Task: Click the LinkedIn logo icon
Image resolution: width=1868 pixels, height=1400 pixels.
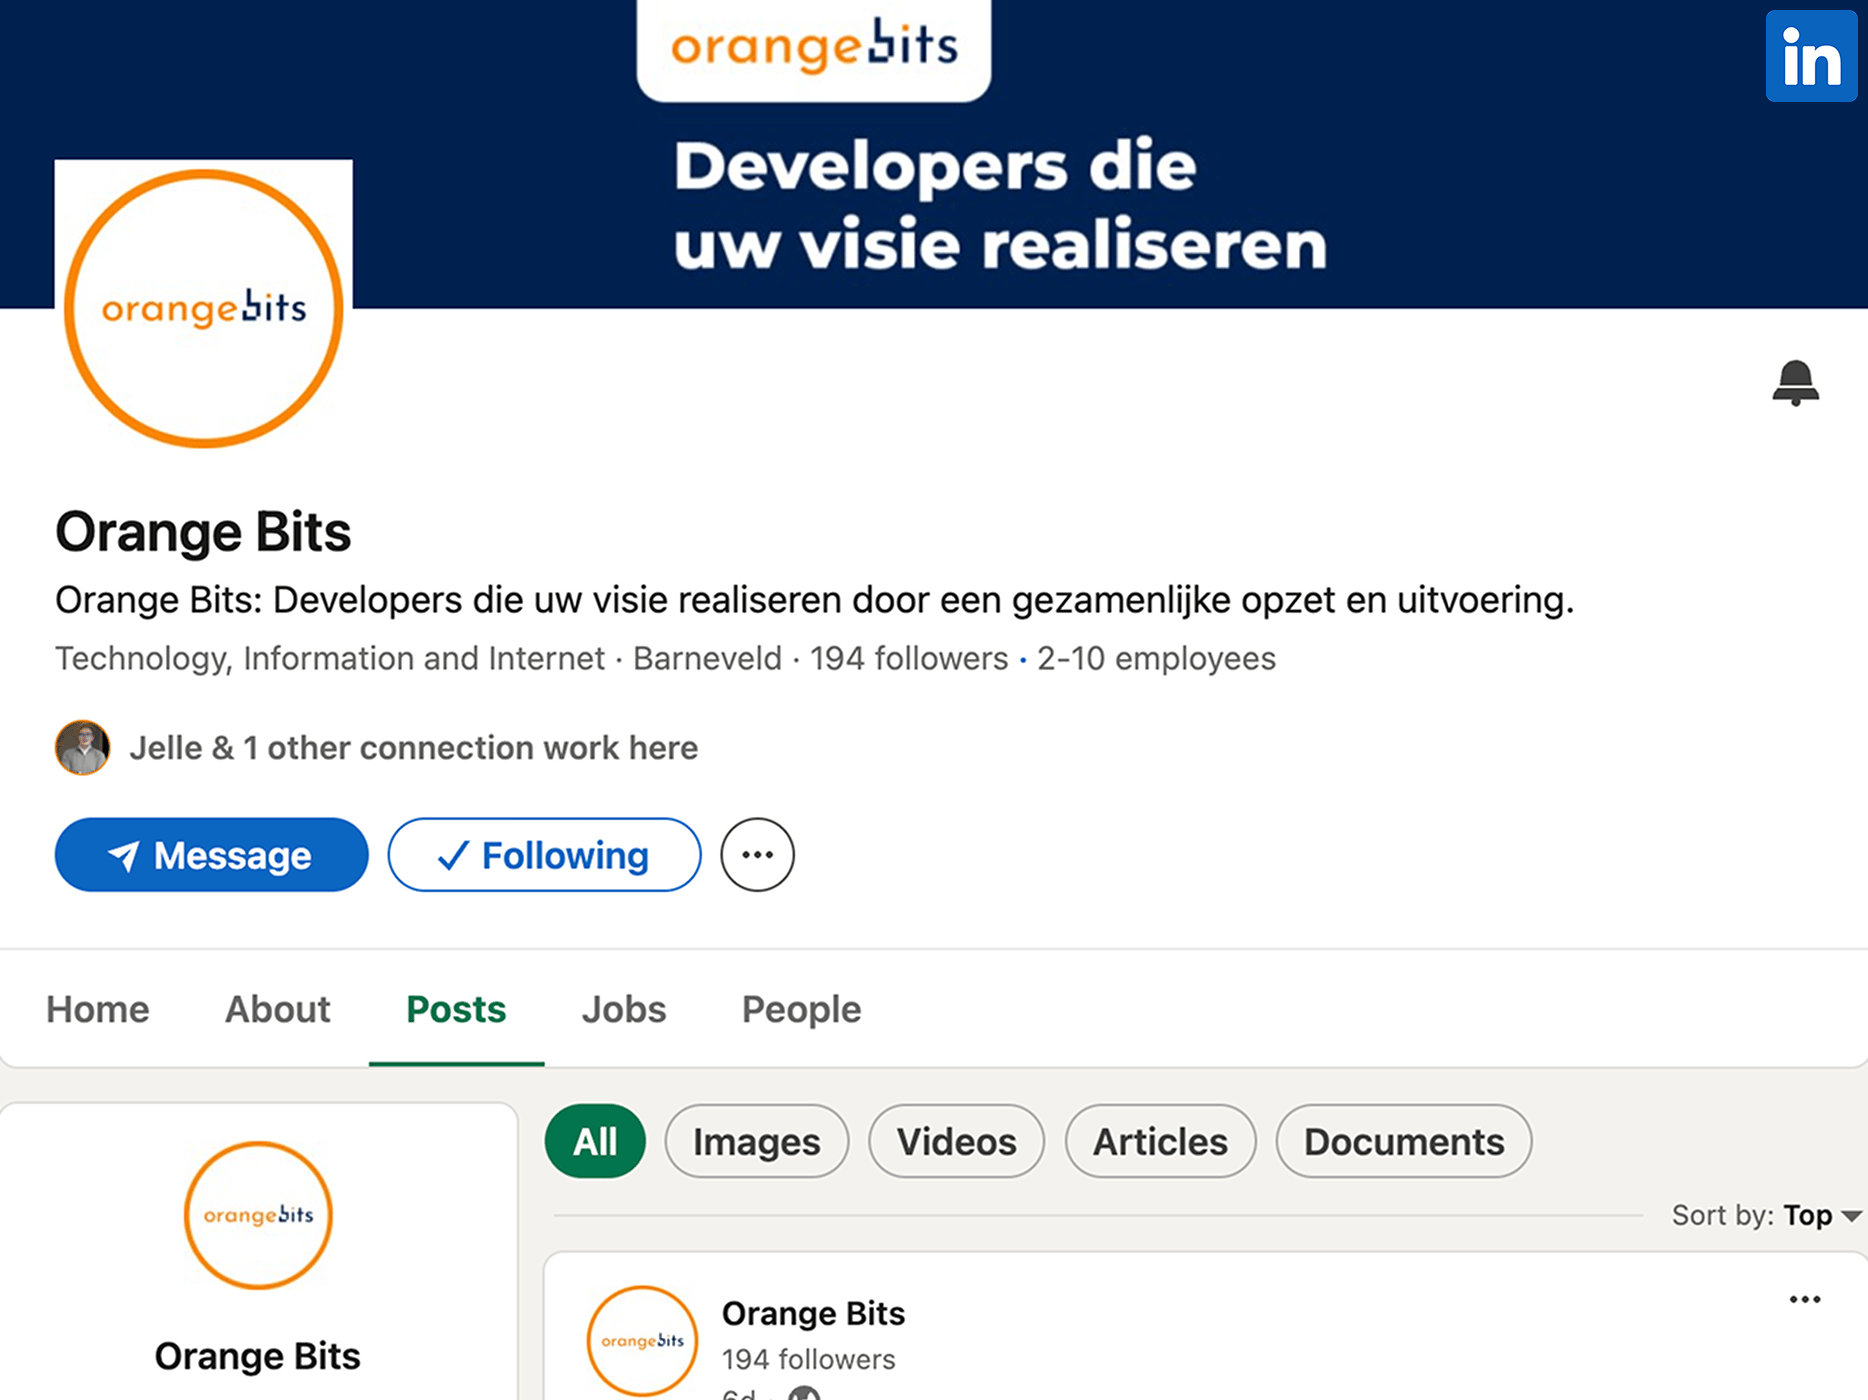Action: point(1811,56)
